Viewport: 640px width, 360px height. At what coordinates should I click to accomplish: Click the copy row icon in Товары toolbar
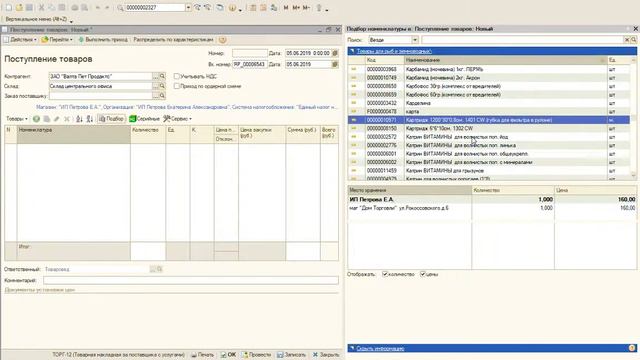pyautogui.click(x=47, y=119)
